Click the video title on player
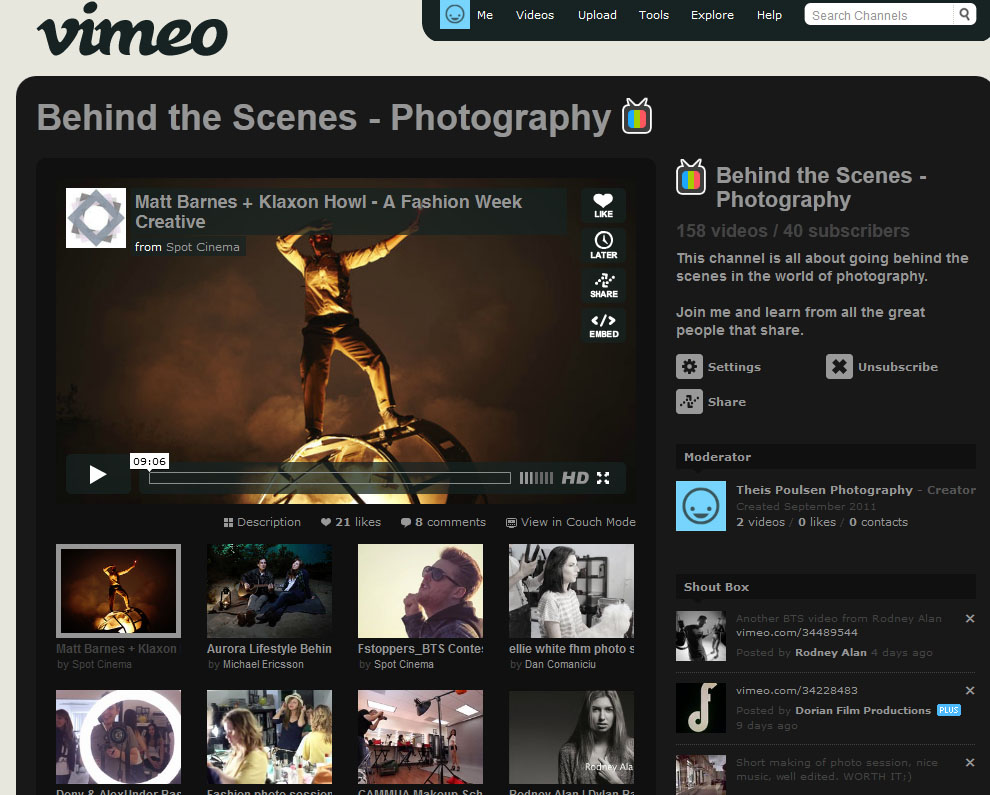 (x=328, y=212)
